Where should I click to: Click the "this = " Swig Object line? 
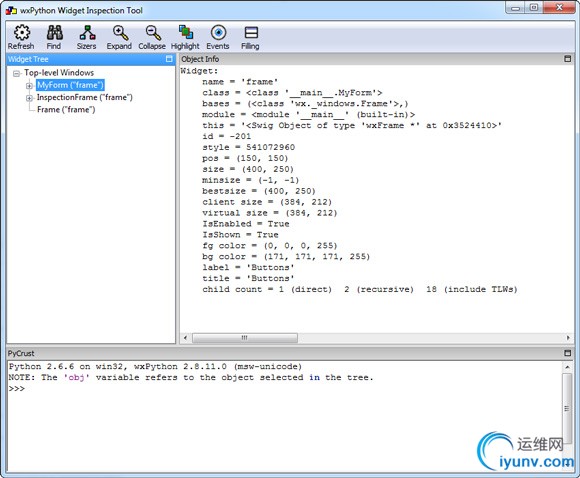pos(352,125)
